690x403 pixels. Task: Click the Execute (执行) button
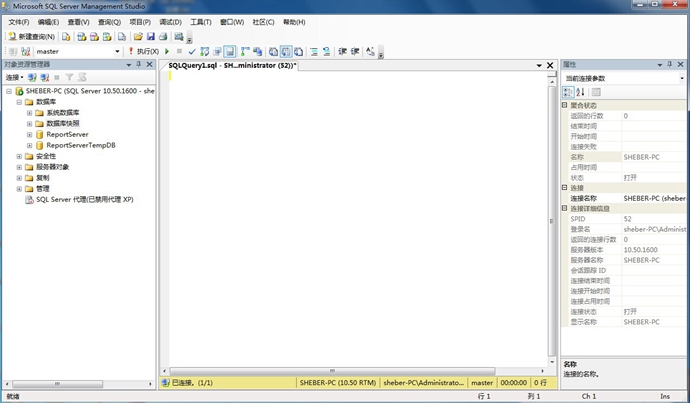(x=143, y=51)
